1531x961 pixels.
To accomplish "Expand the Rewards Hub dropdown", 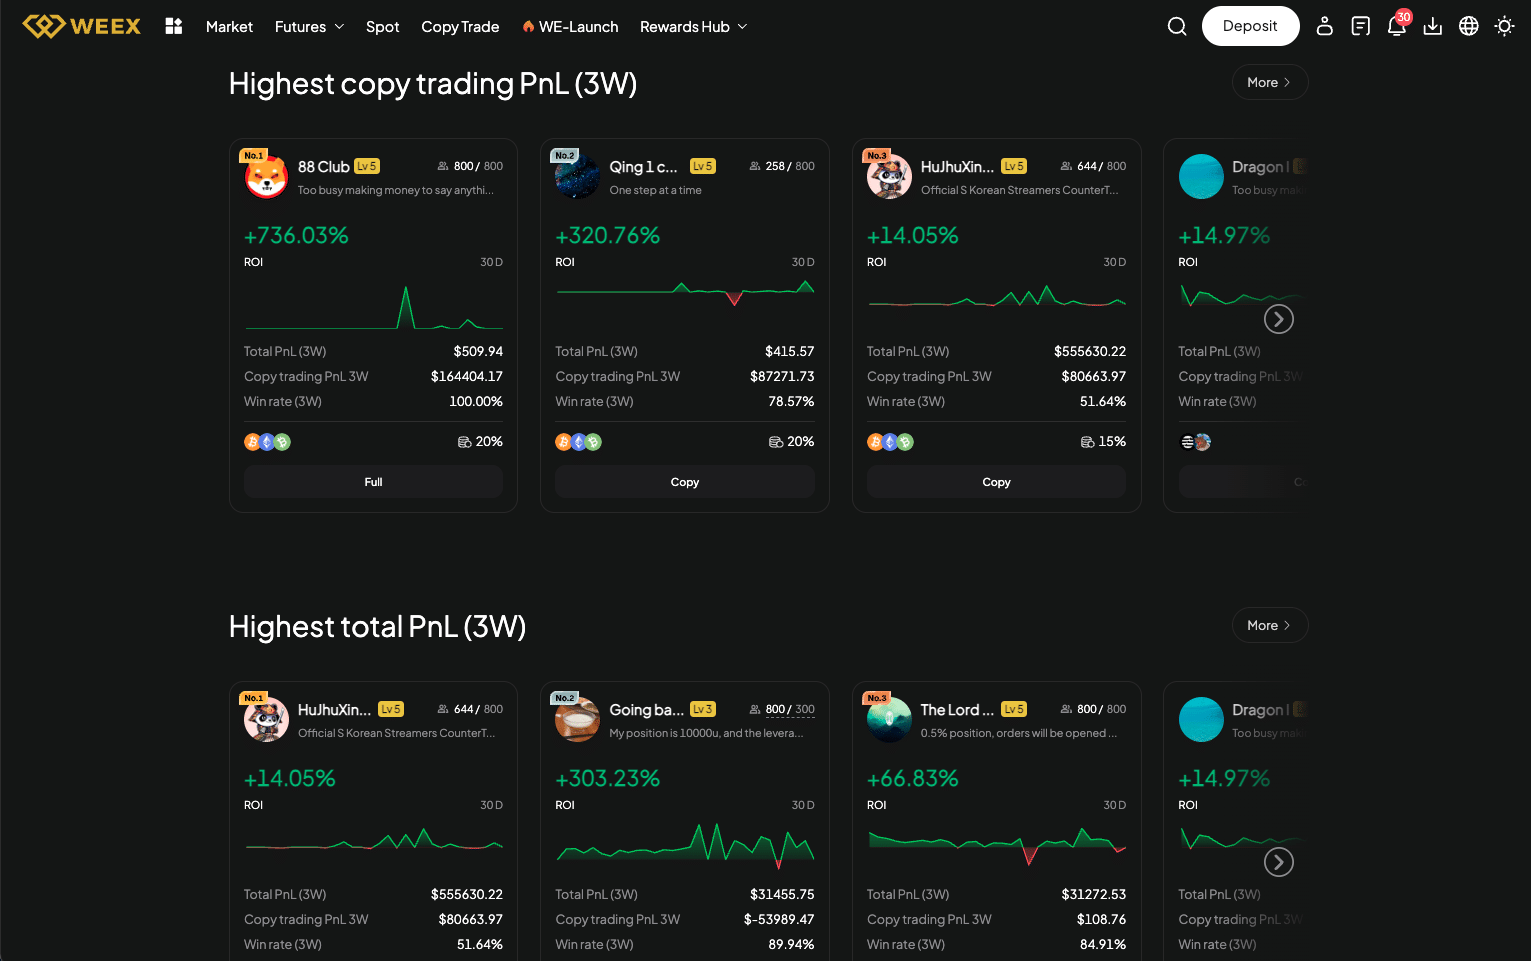I will 693,27.
